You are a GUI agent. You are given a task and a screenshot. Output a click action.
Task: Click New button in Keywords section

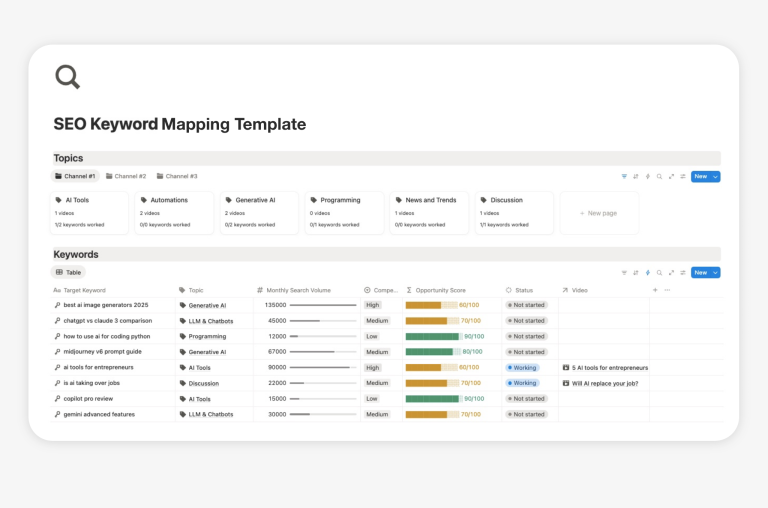[x=701, y=272]
